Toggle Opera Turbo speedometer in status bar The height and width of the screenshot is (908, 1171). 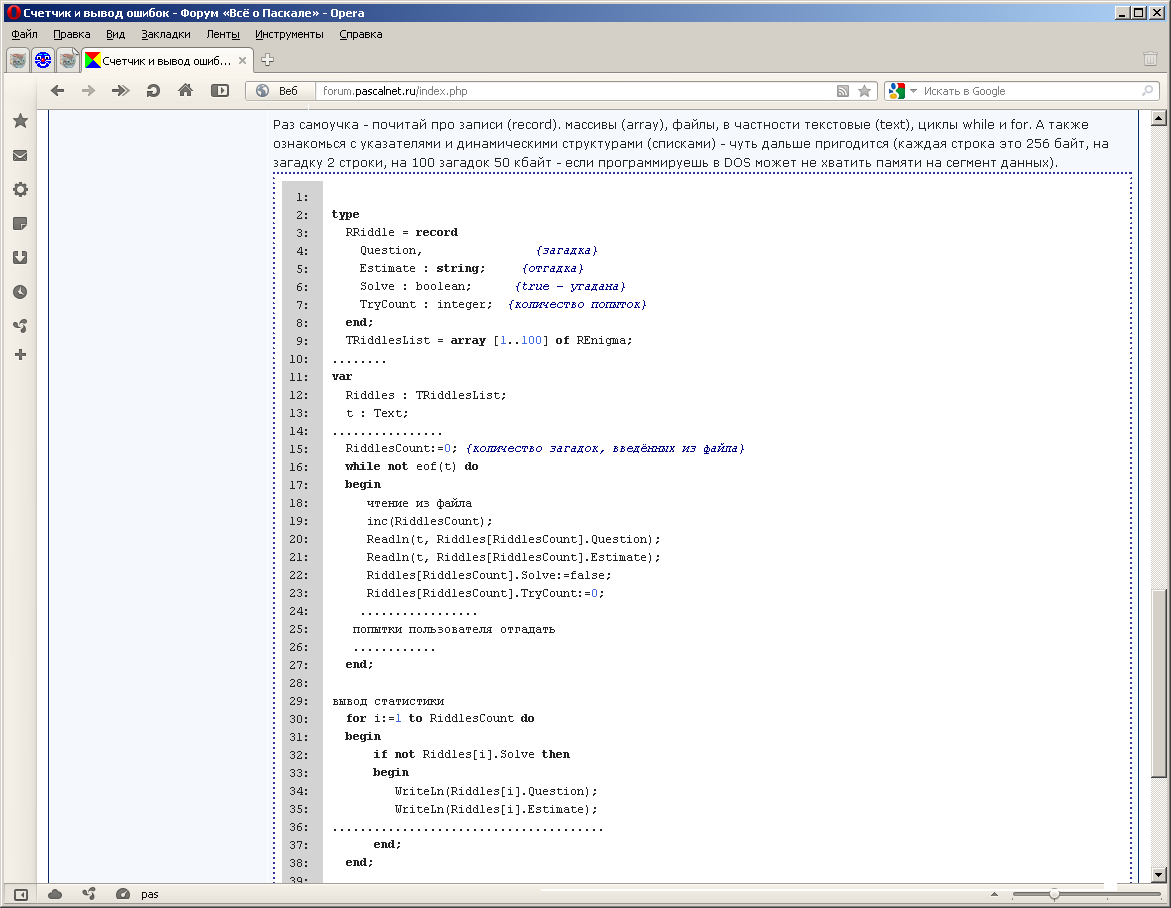(x=123, y=894)
